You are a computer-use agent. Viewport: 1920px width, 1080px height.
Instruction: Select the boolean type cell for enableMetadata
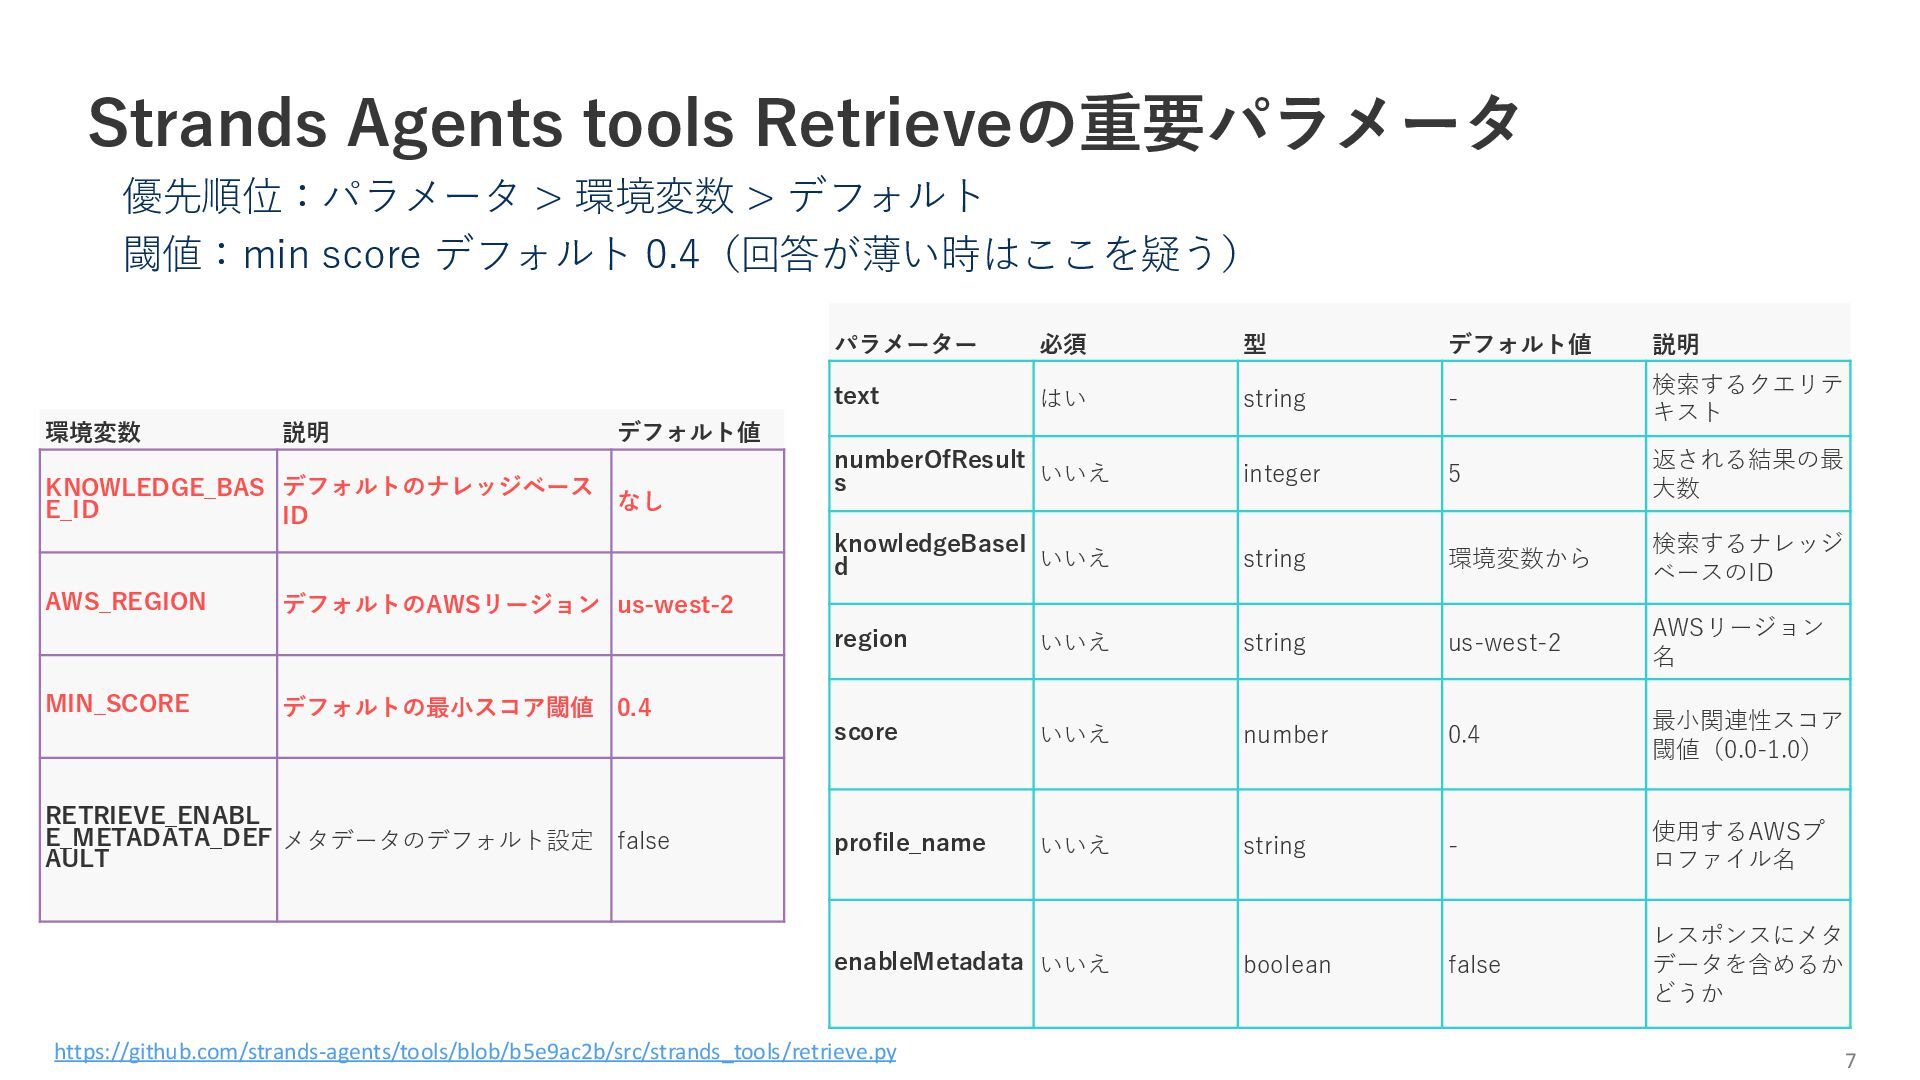[1287, 965]
